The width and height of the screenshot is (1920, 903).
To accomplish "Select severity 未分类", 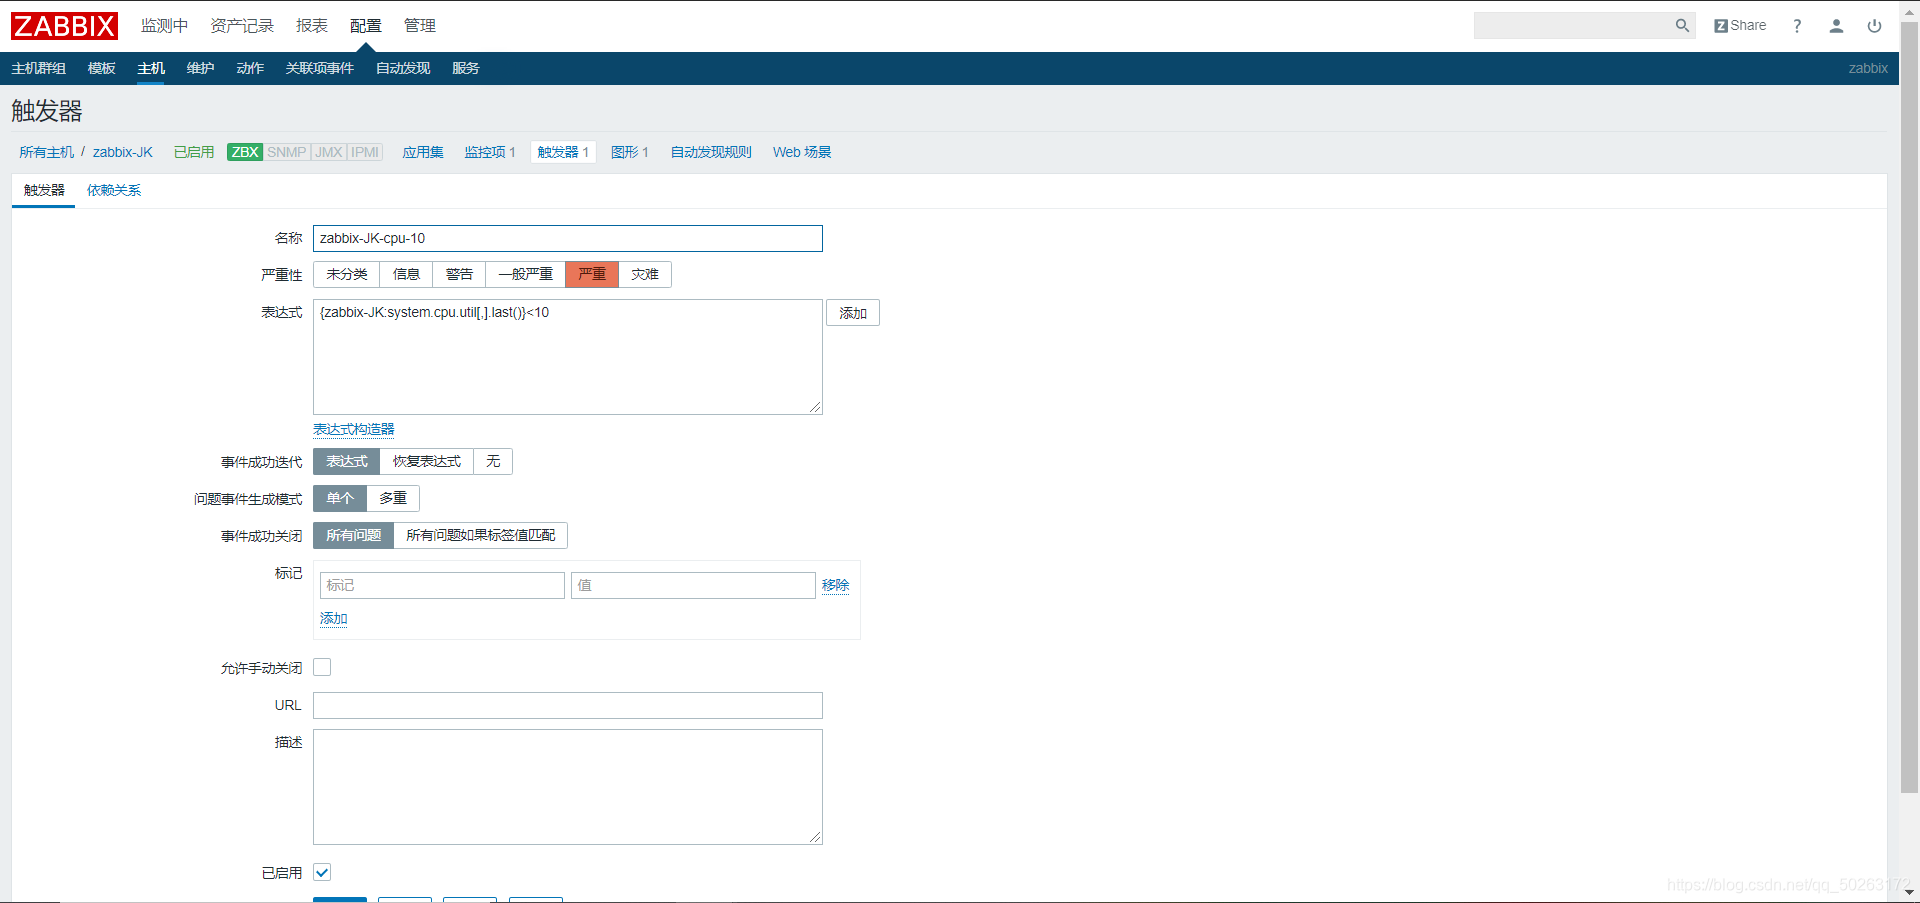I will point(347,274).
